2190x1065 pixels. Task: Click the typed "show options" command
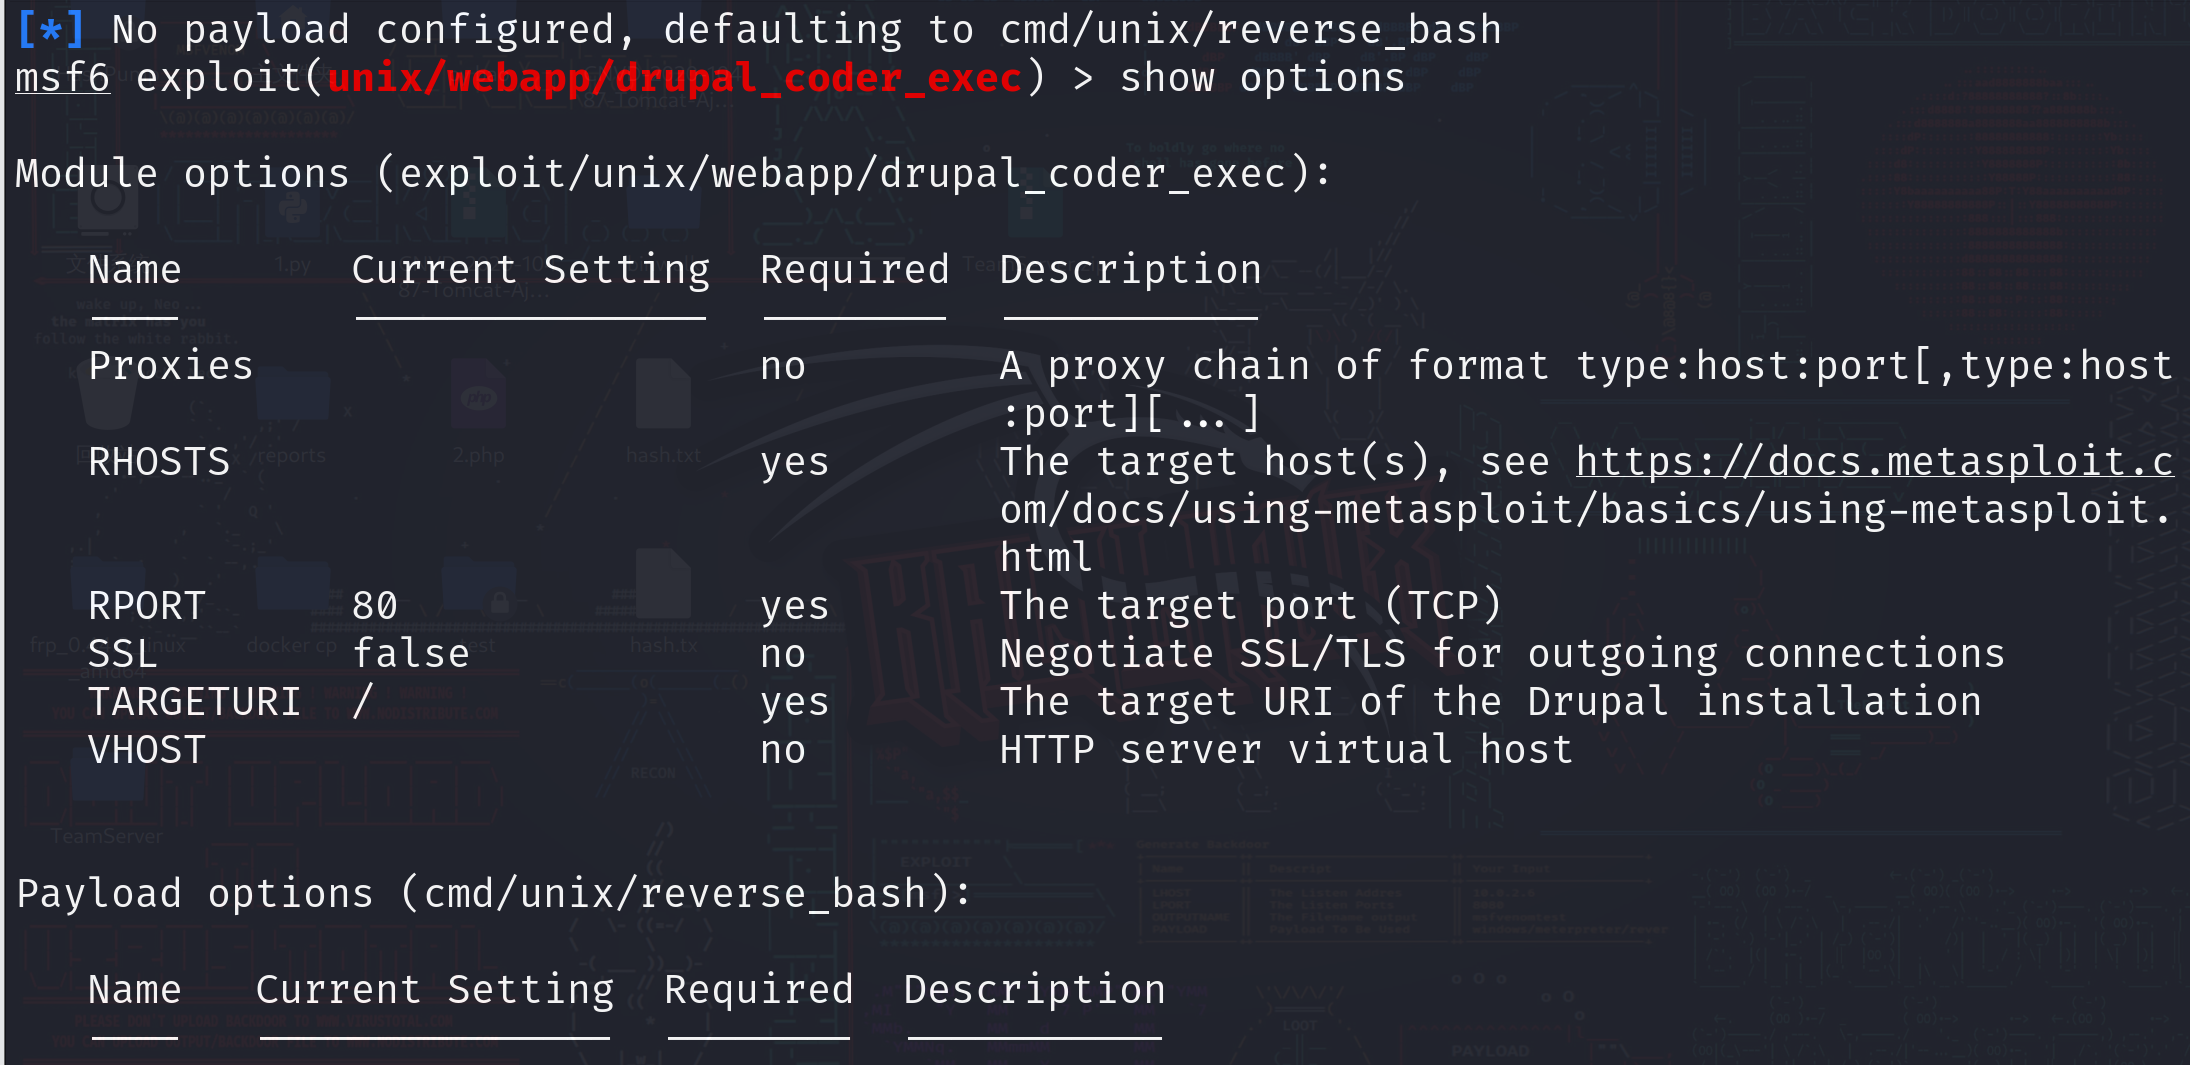(1262, 78)
